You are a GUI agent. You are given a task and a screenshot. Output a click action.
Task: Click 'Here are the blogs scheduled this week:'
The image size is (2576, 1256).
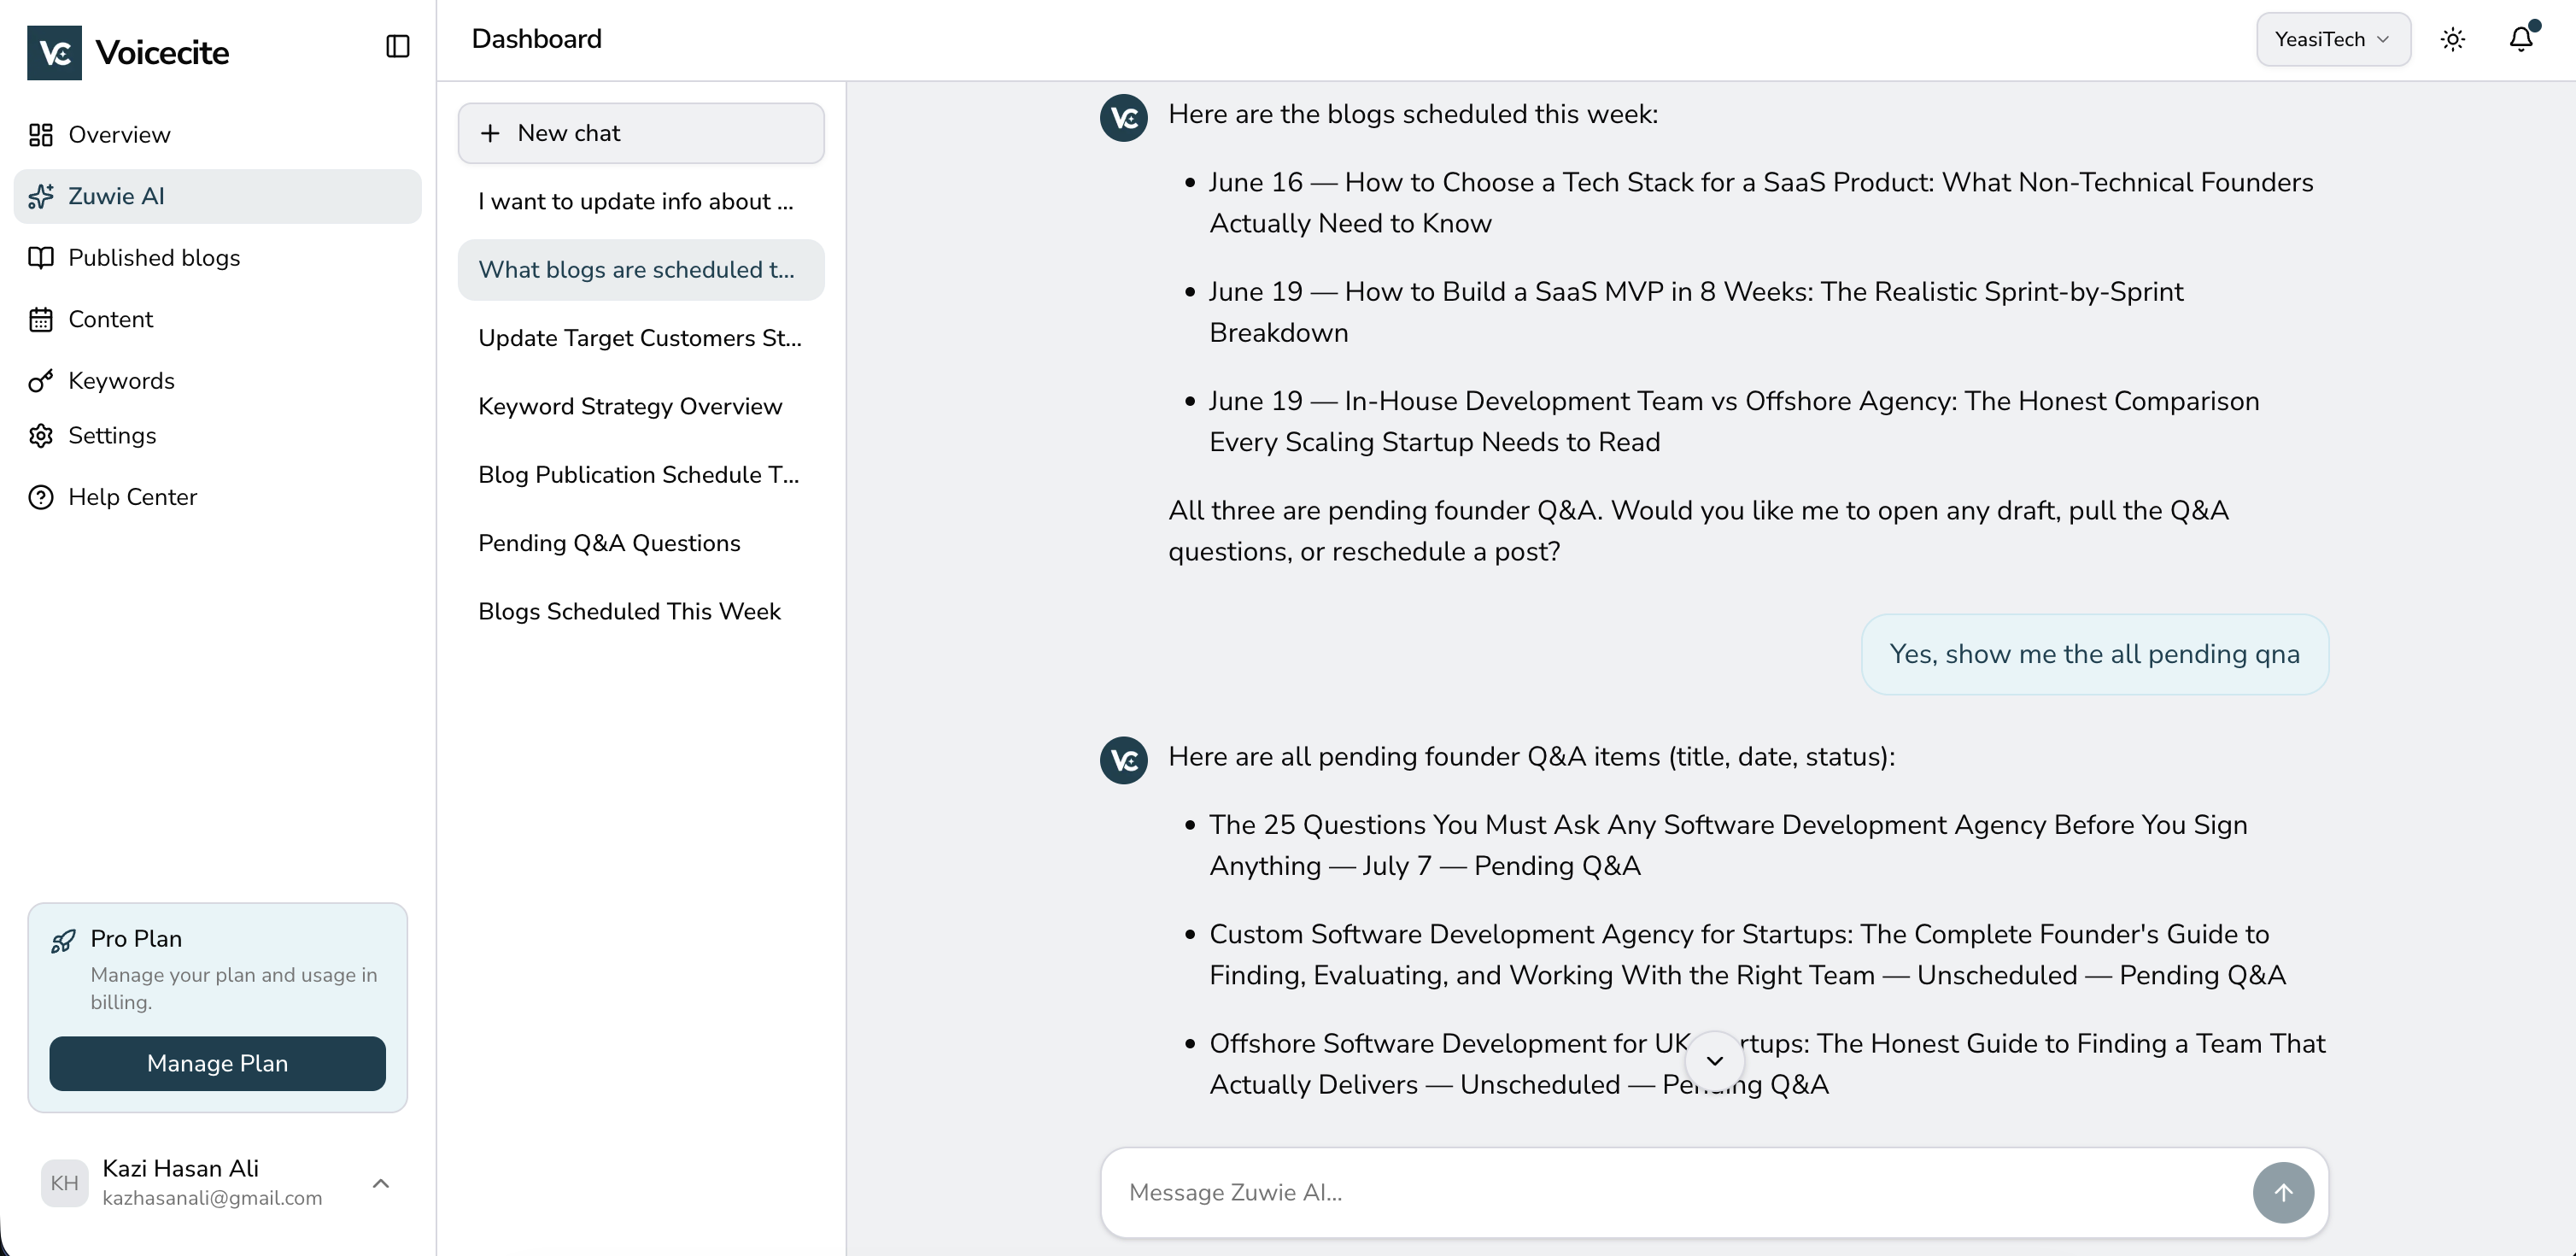point(1413,114)
